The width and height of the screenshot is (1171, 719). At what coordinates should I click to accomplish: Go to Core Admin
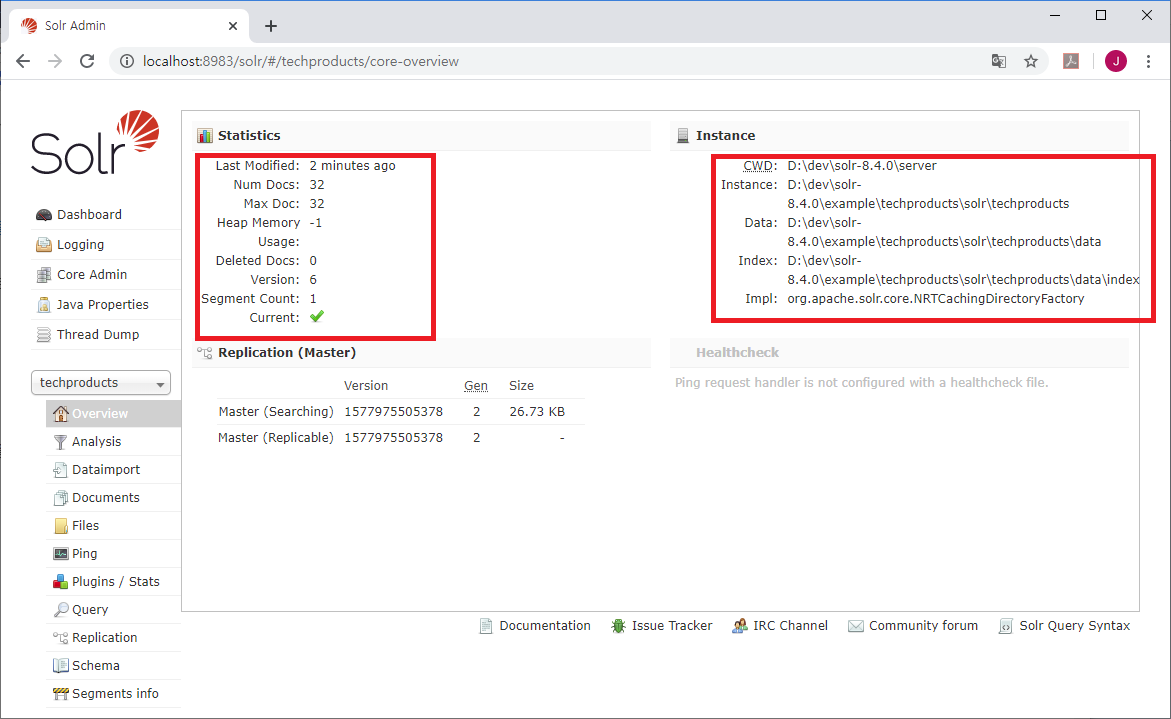92,274
